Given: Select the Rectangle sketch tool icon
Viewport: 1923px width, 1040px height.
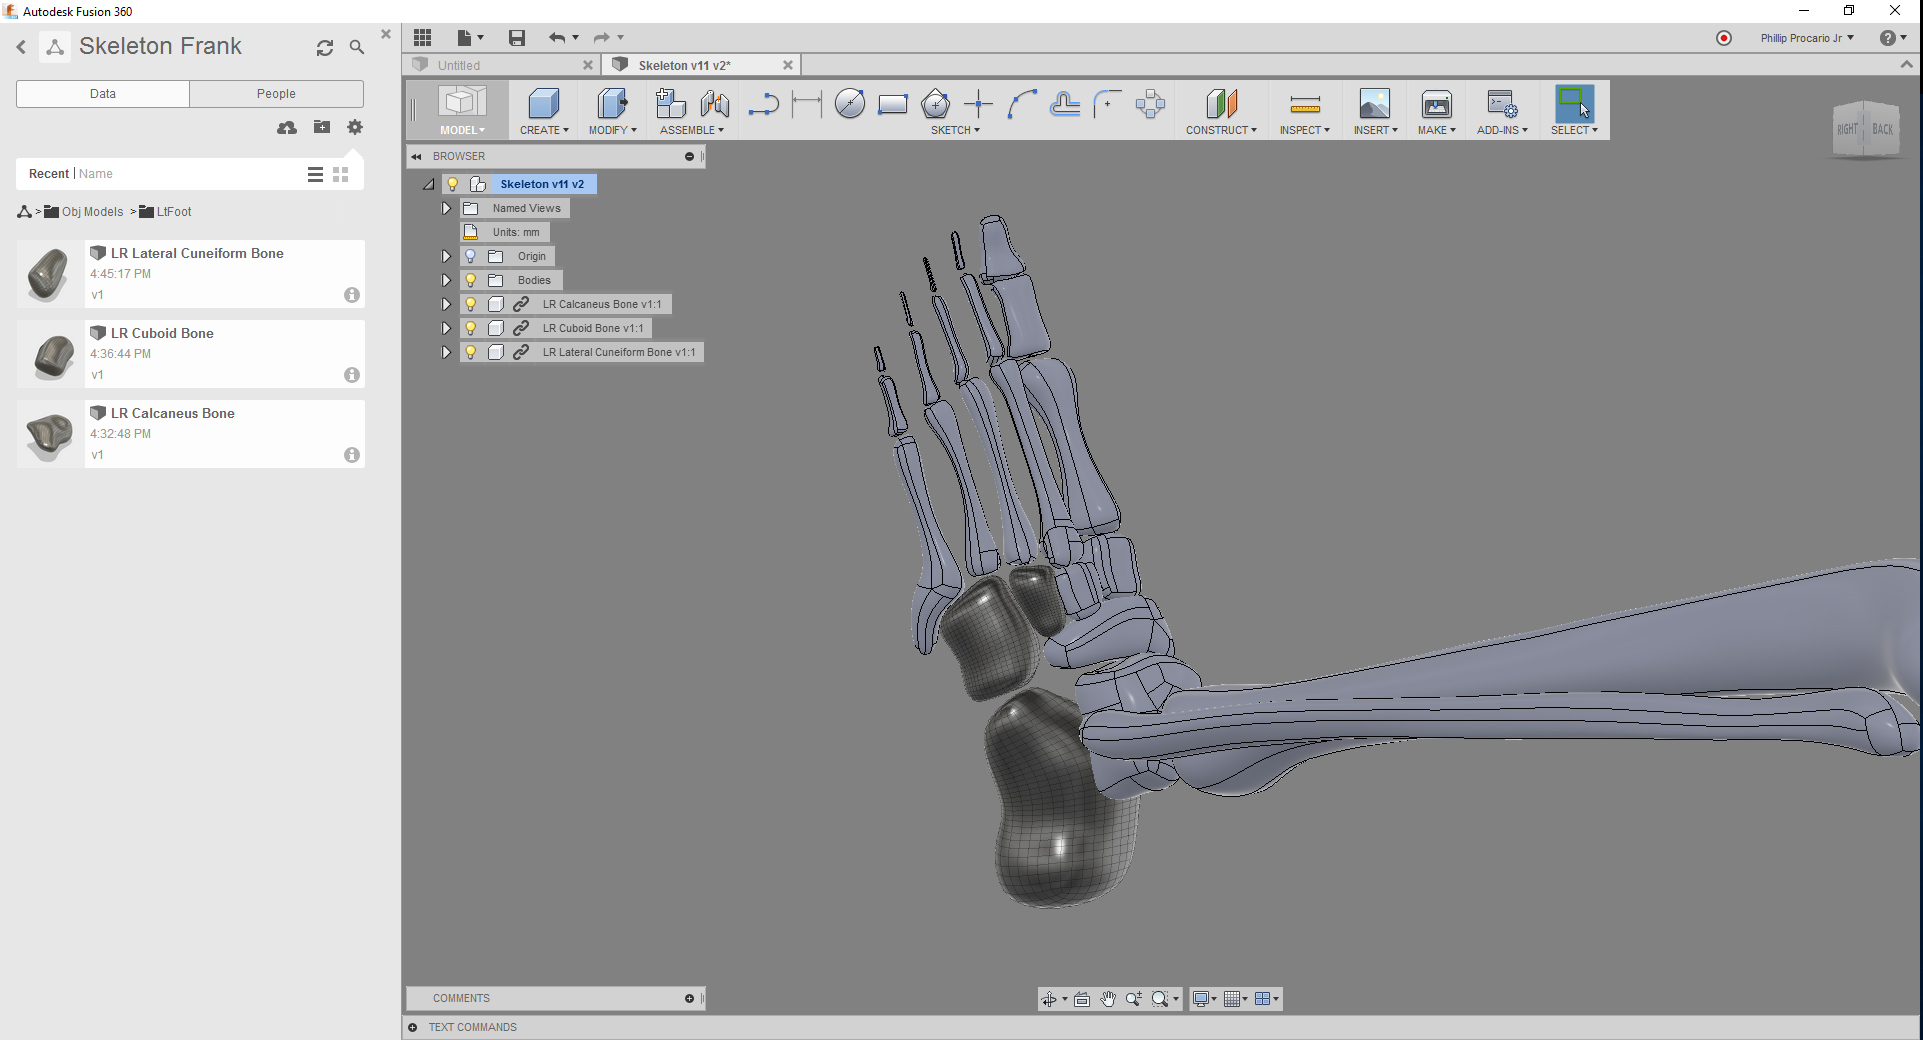Looking at the screenshot, I should click(893, 104).
